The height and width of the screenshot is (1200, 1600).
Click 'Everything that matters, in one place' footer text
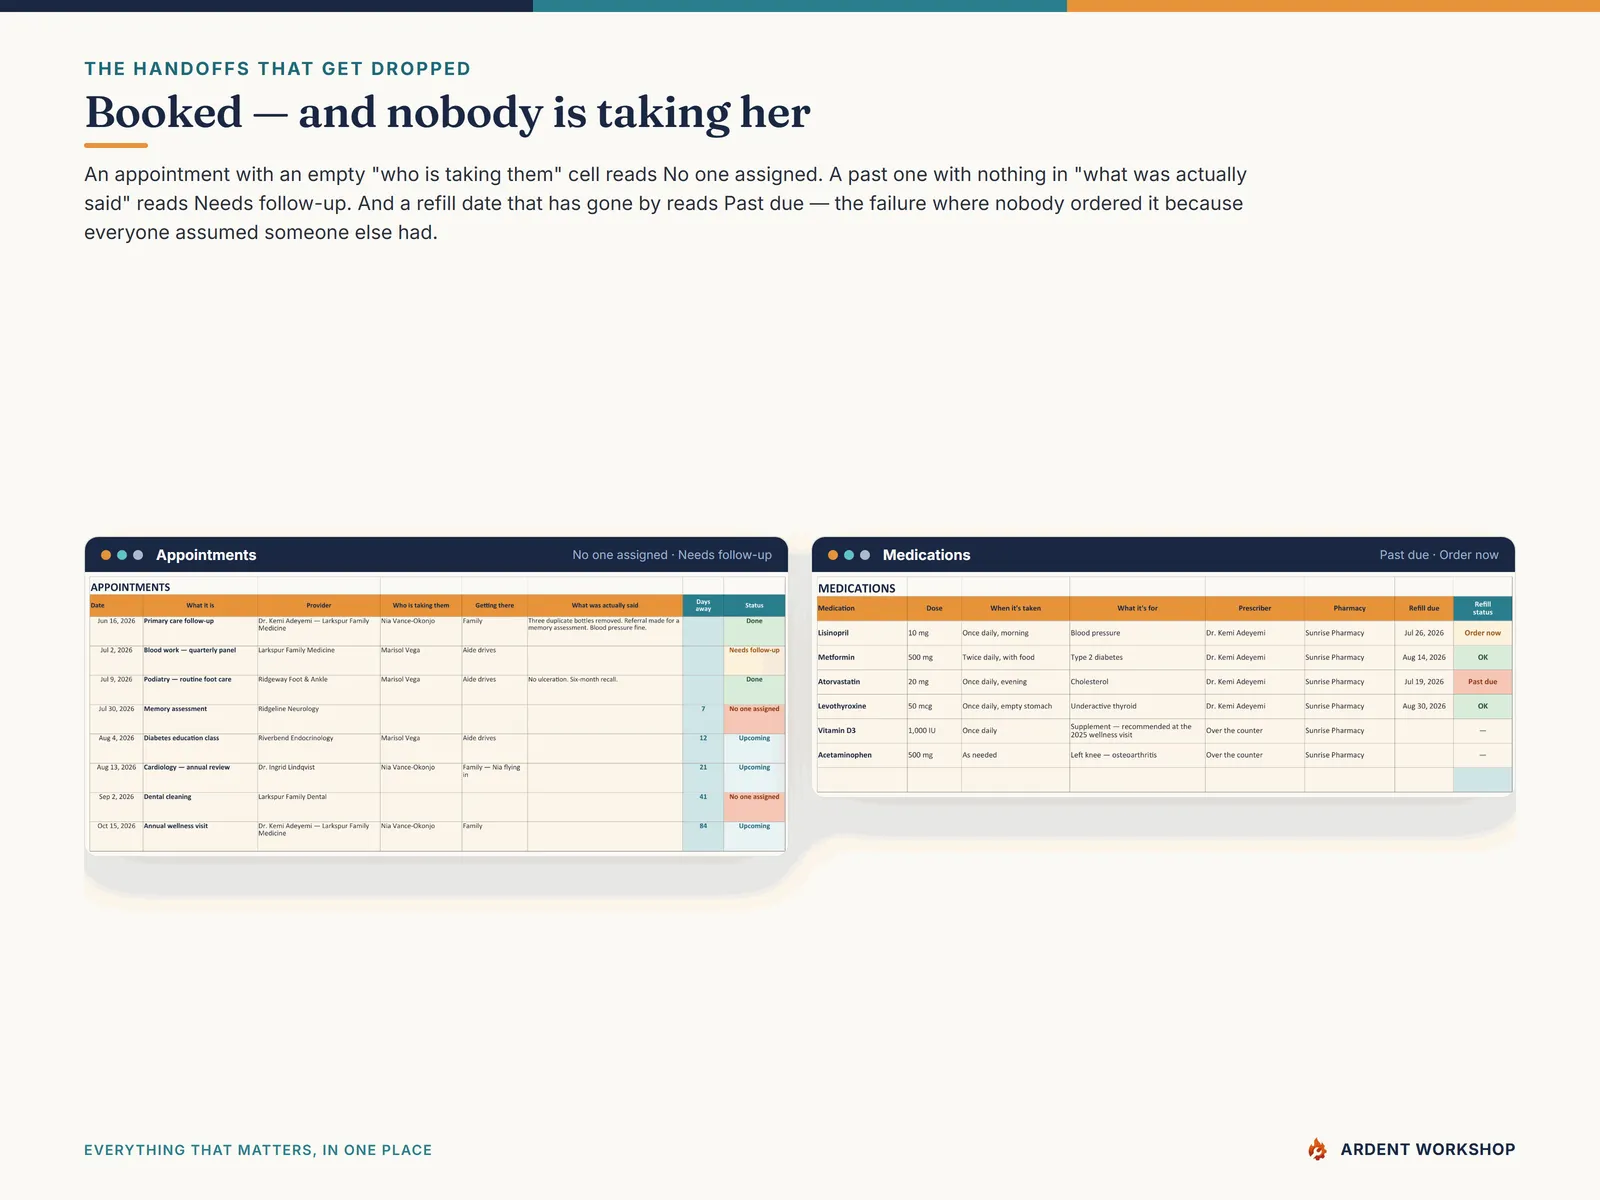click(258, 1150)
